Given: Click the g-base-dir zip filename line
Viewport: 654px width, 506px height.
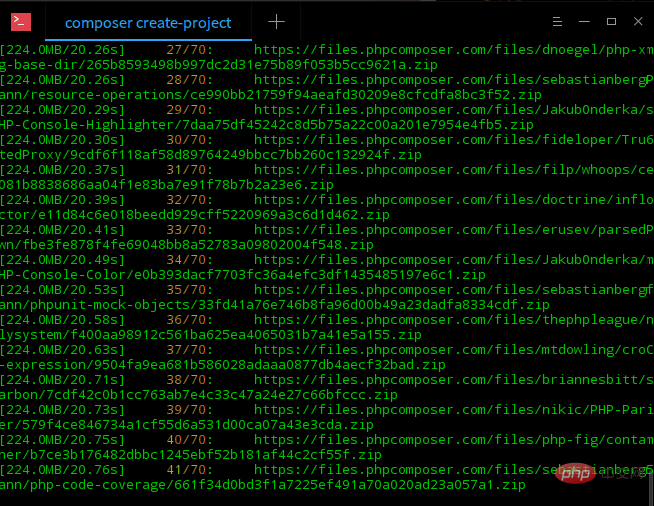Looking at the screenshot, I should pos(219,65).
